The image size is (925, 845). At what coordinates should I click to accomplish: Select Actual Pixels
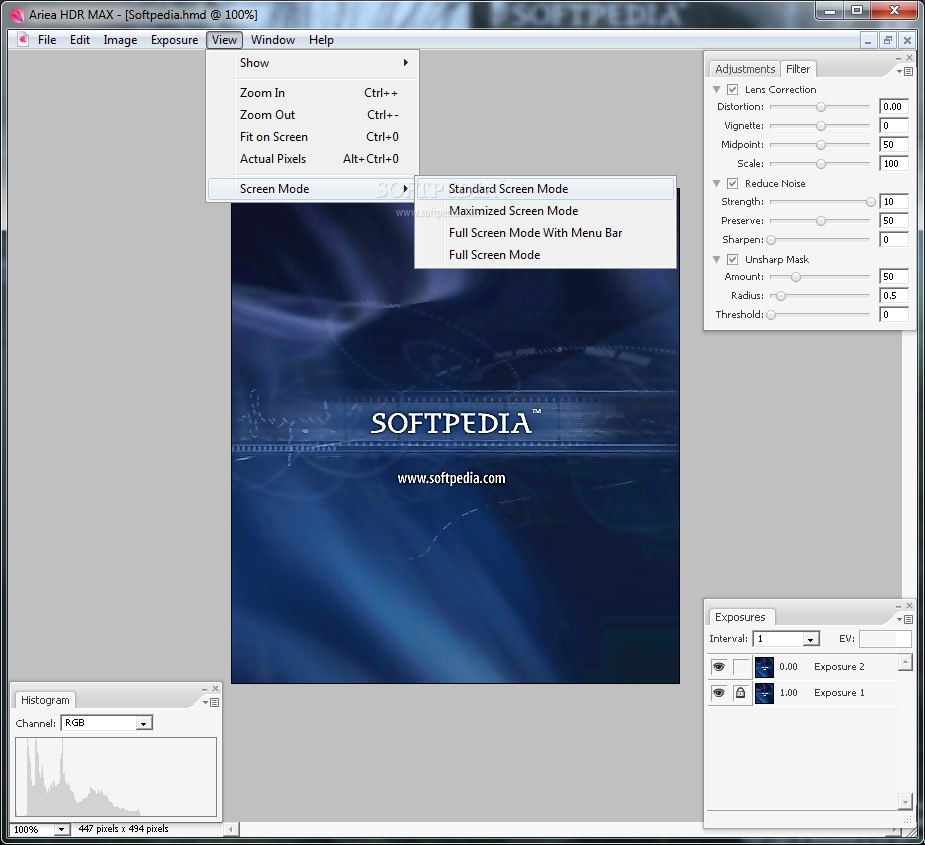pos(313,159)
